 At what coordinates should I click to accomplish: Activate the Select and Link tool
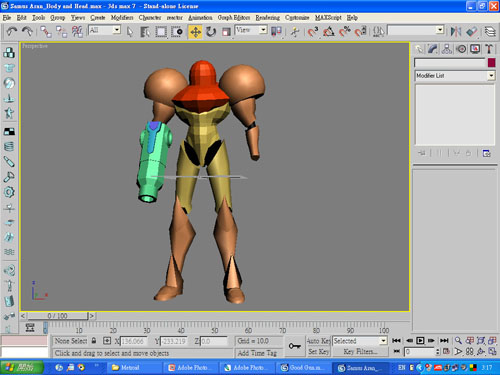click(46, 32)
